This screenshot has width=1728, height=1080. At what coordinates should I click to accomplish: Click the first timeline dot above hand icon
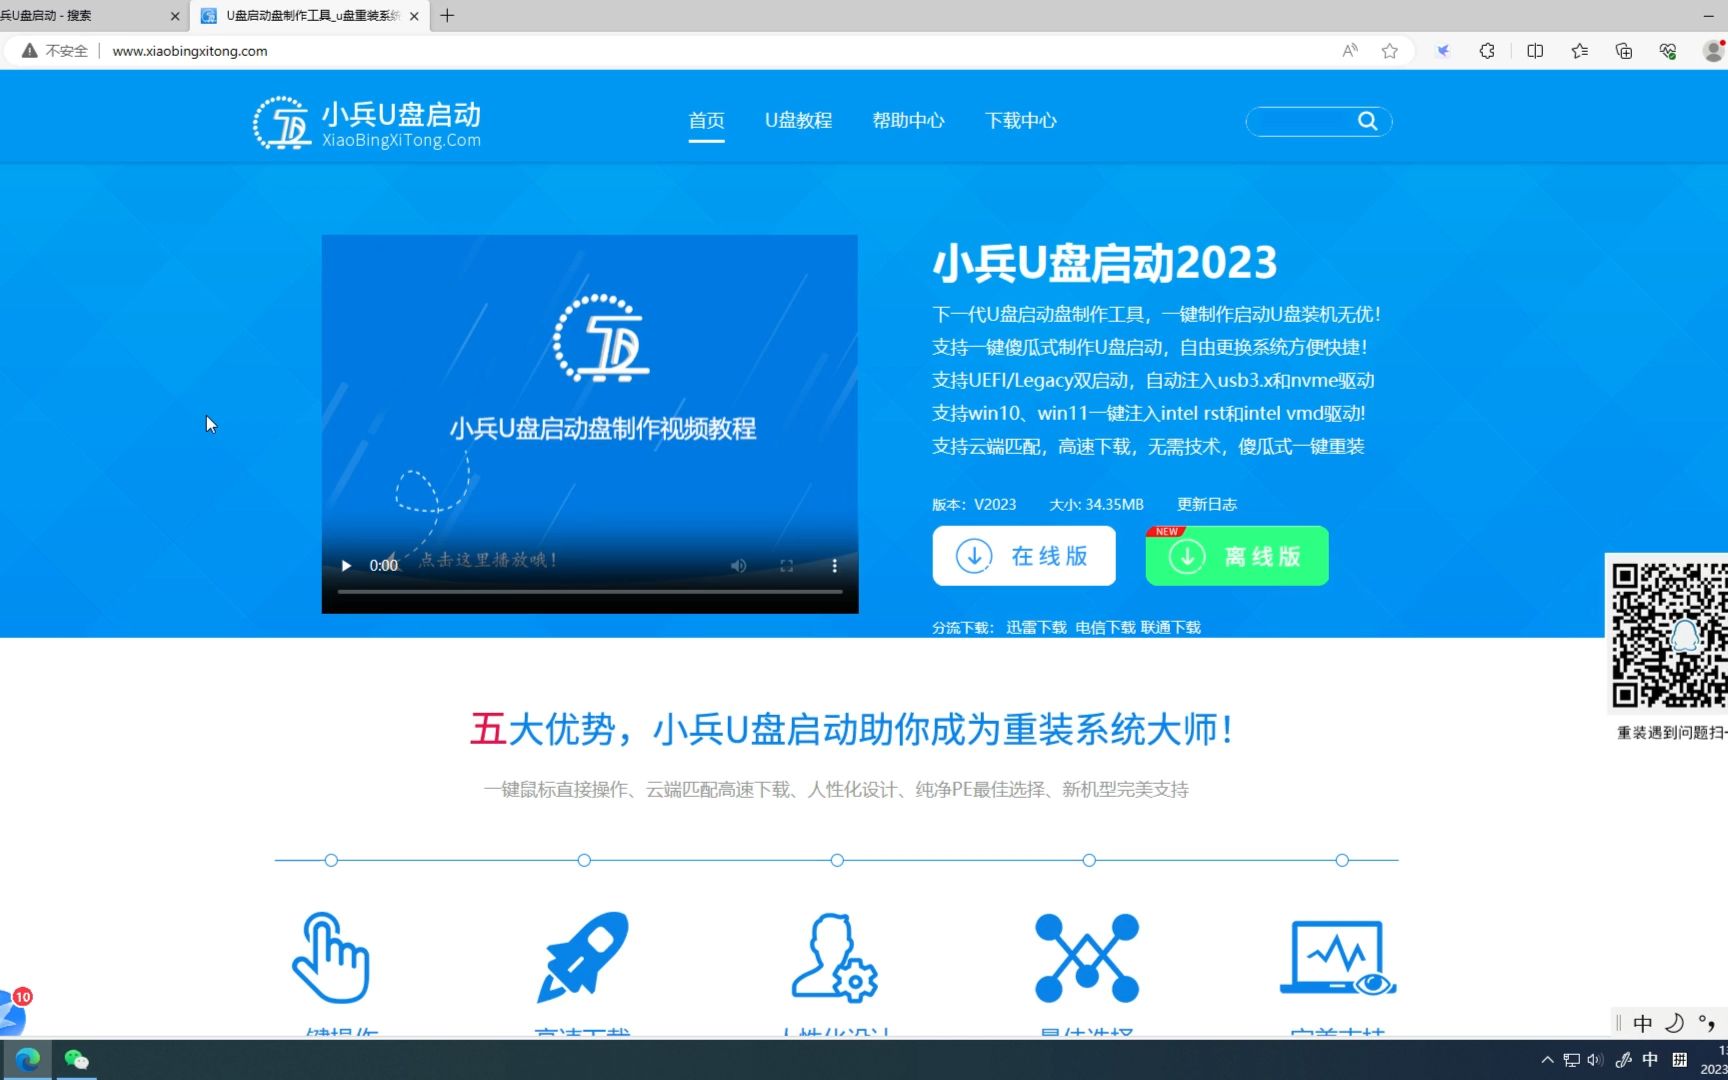[x=331, y=860]
